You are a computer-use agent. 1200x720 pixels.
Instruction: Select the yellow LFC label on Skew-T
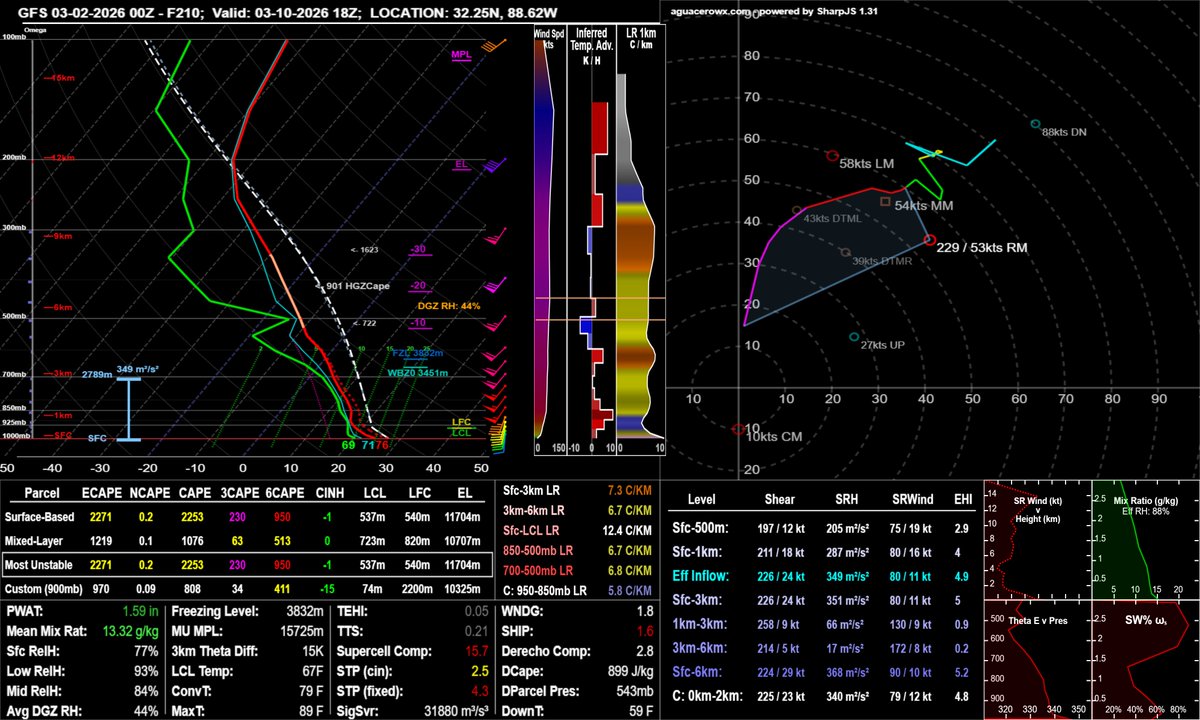pyautogui.click(x=461, y=422)
